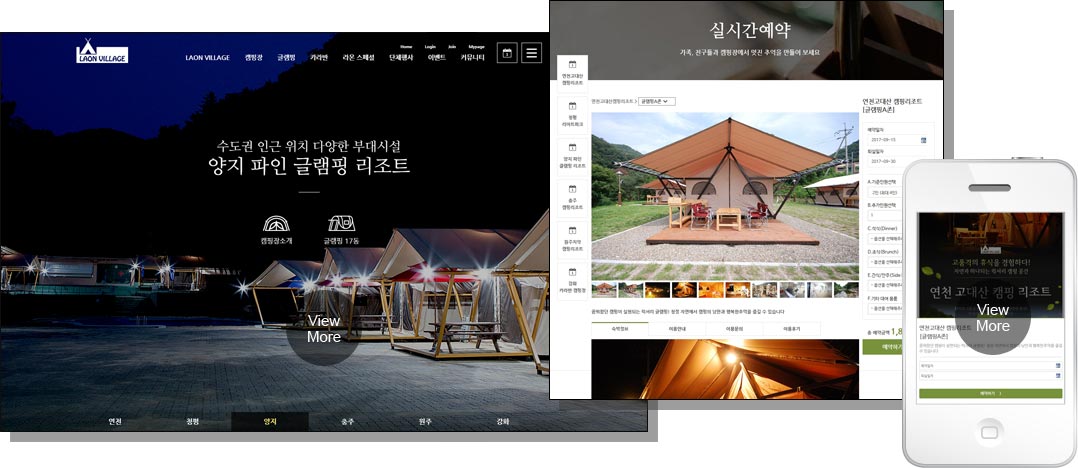This screenshot has height=468, width=1078.
Task: Select 강화 카라반 캠핑장 sidebar item
Action: [x=572, y=280]
